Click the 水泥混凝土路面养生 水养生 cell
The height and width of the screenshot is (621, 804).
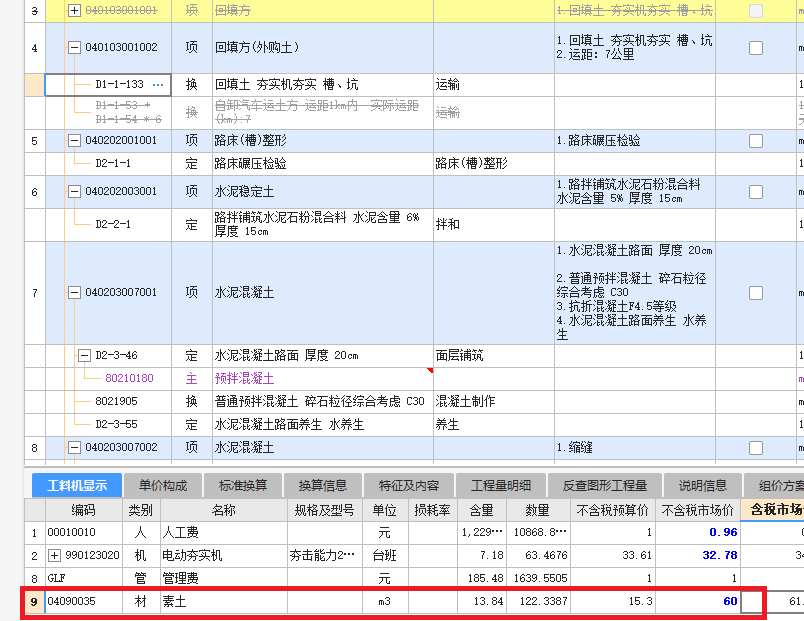(x=323, y=425)
